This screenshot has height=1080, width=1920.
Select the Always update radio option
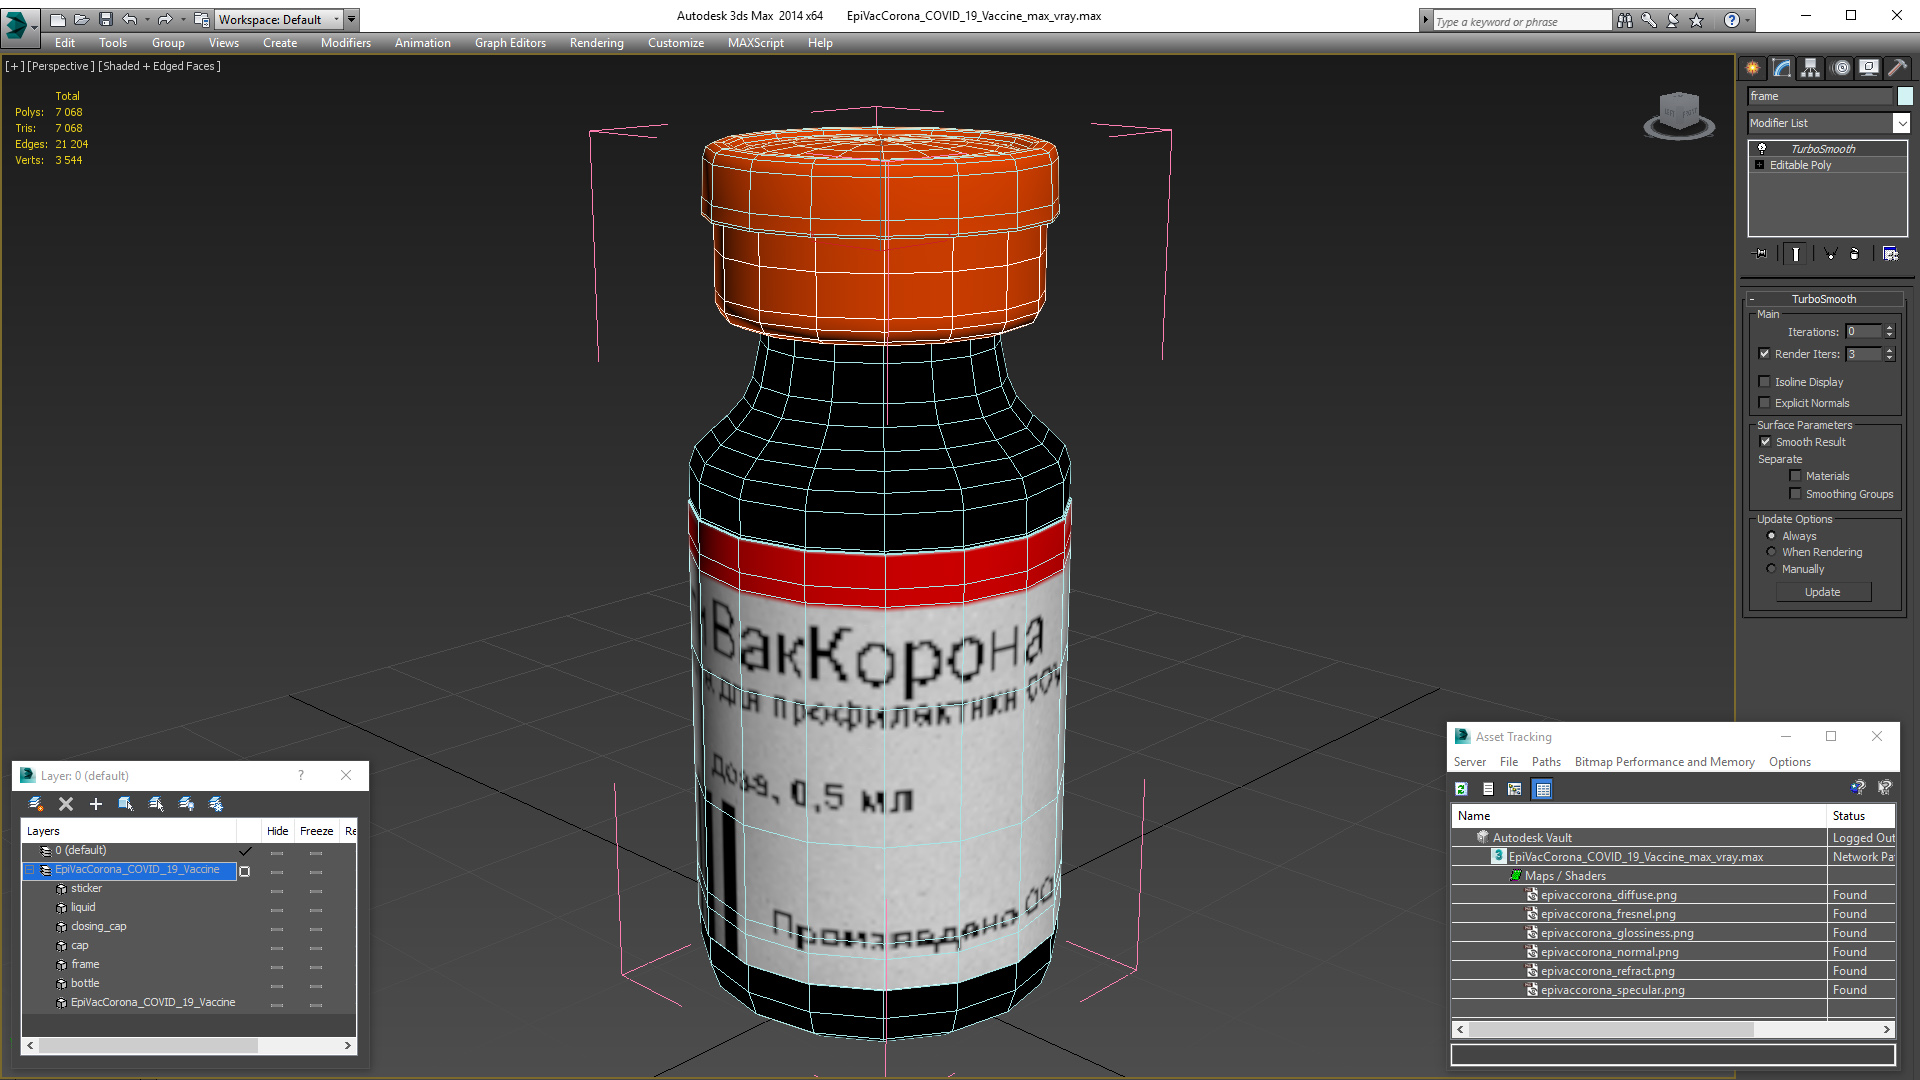(1772, 536)
